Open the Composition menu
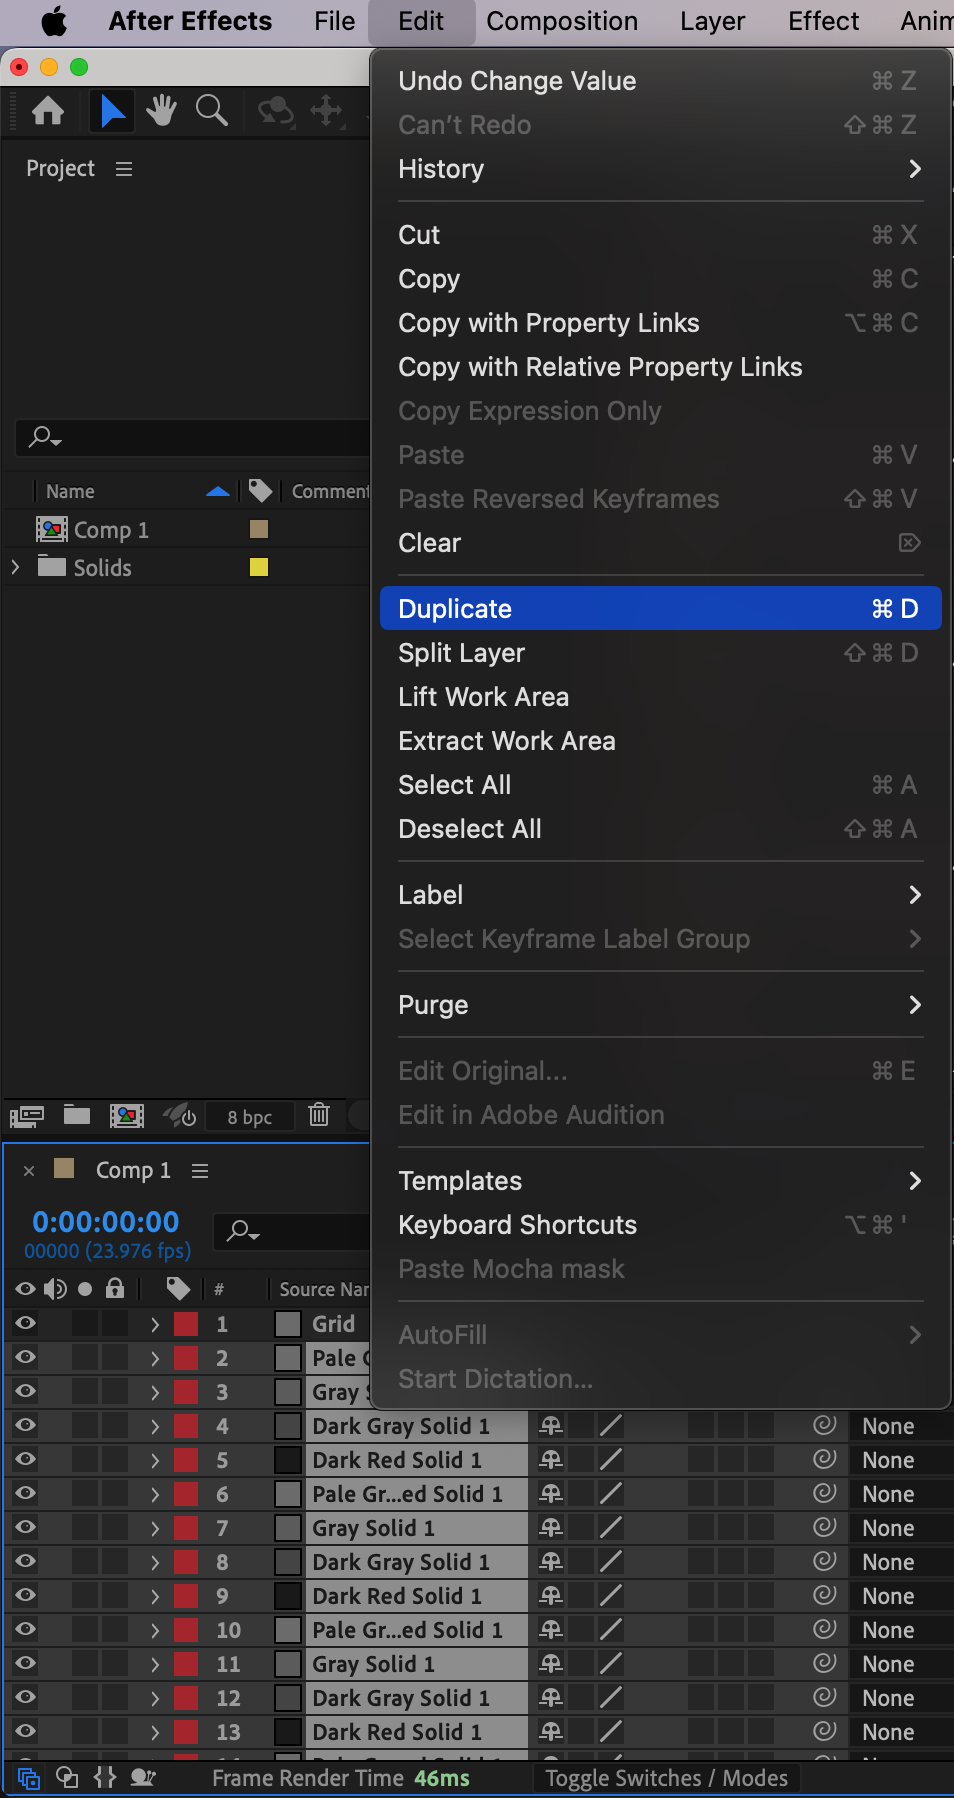The image size is (954, 1798). [x=562, y=21]
